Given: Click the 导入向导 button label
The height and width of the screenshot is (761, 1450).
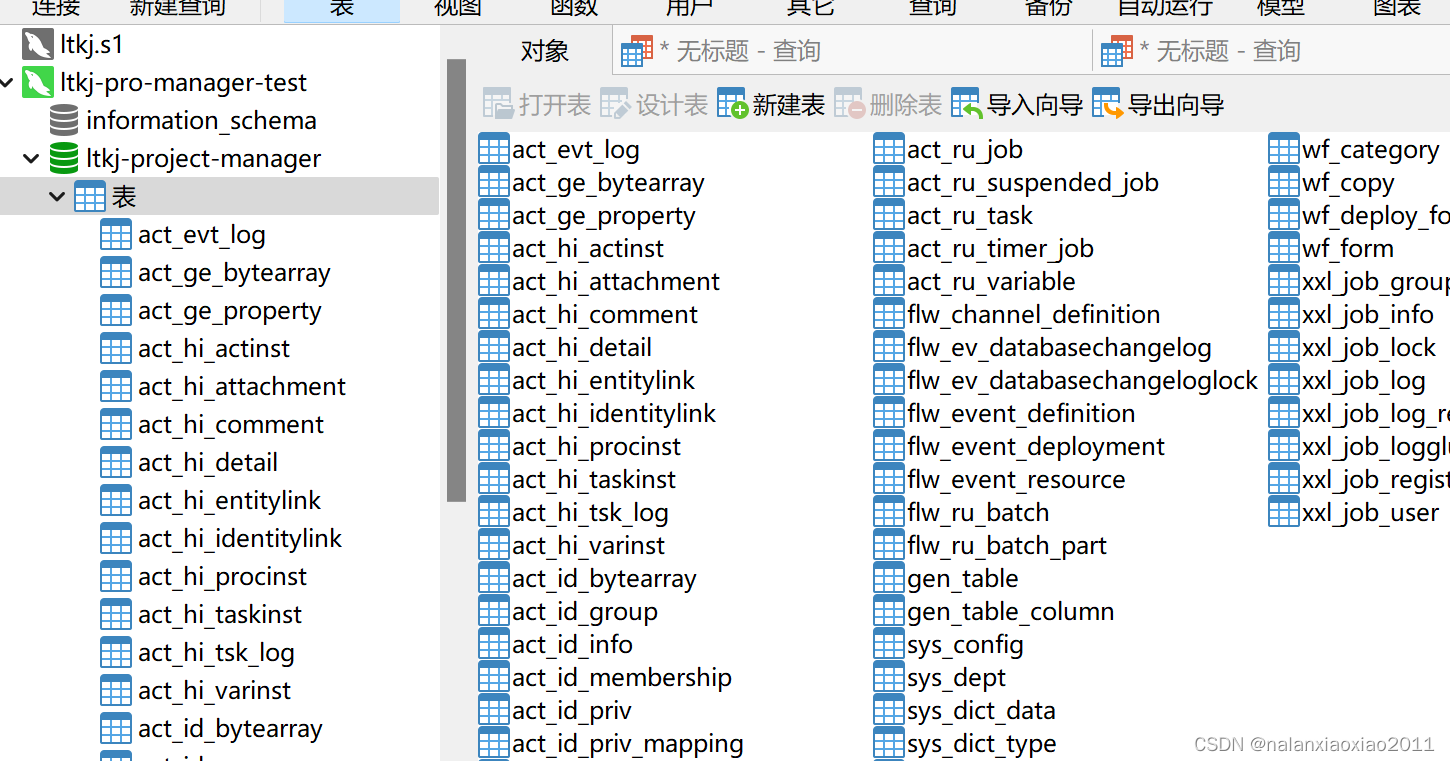Looking at the screenshot, I should click(x=1035, y=105).
